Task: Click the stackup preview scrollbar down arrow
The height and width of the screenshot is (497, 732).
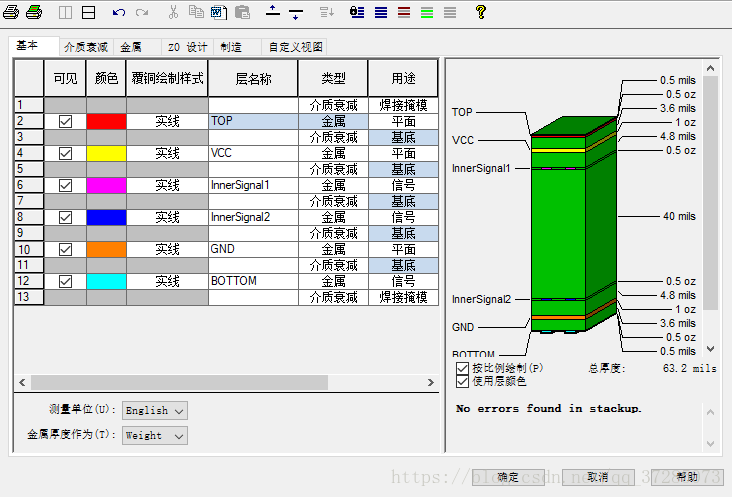Action: click(711, 349)
